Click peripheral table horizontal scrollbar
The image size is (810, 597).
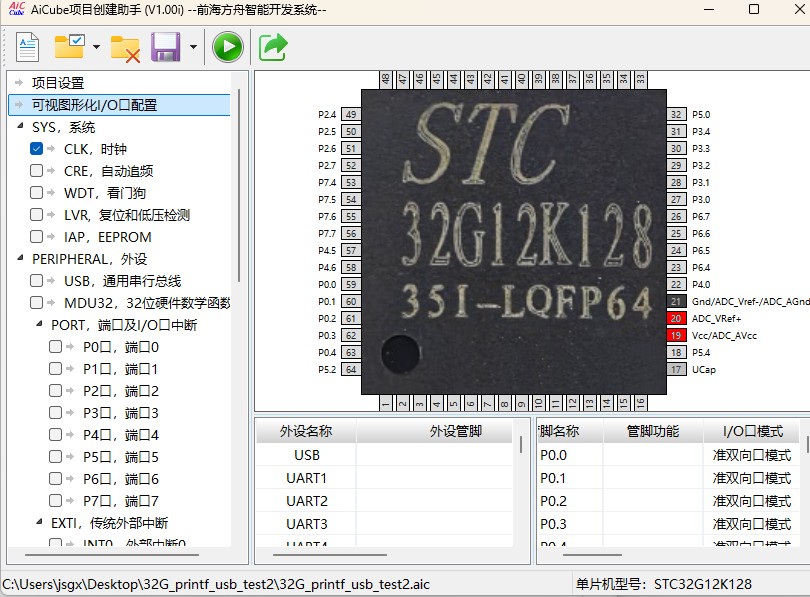(330, 555)
